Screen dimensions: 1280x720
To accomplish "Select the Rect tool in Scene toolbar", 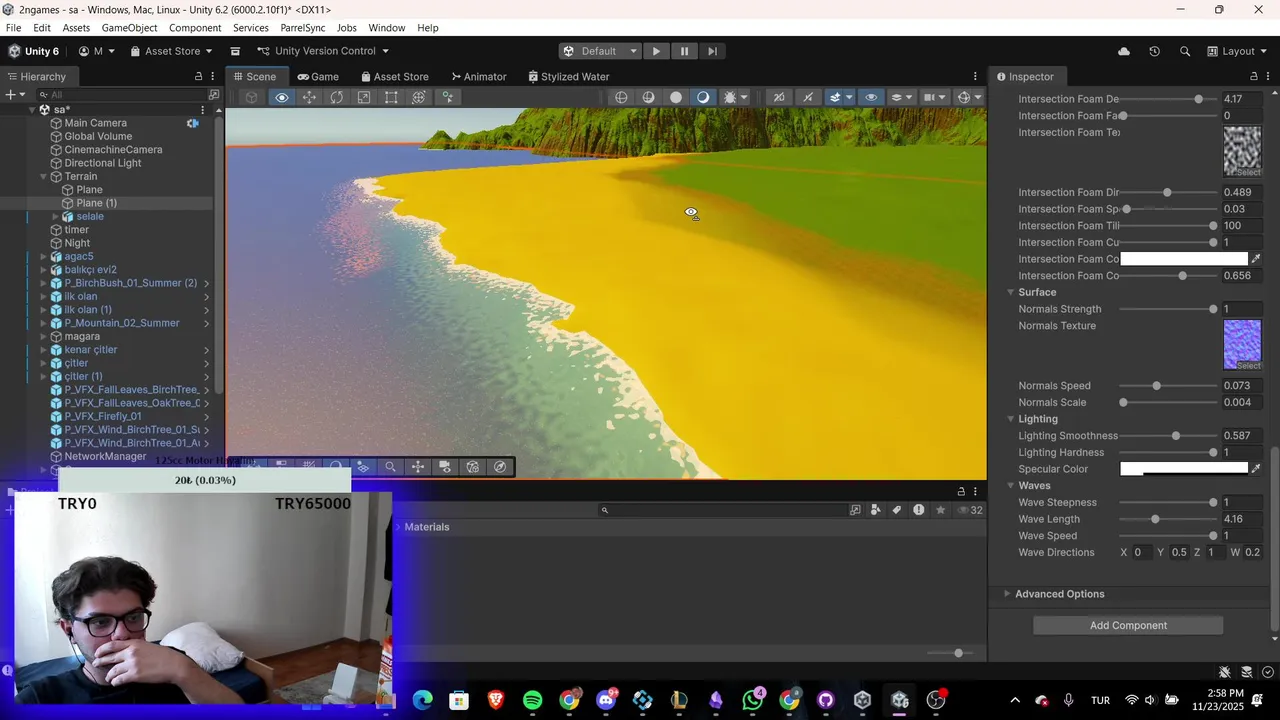I will pos(391,97).
